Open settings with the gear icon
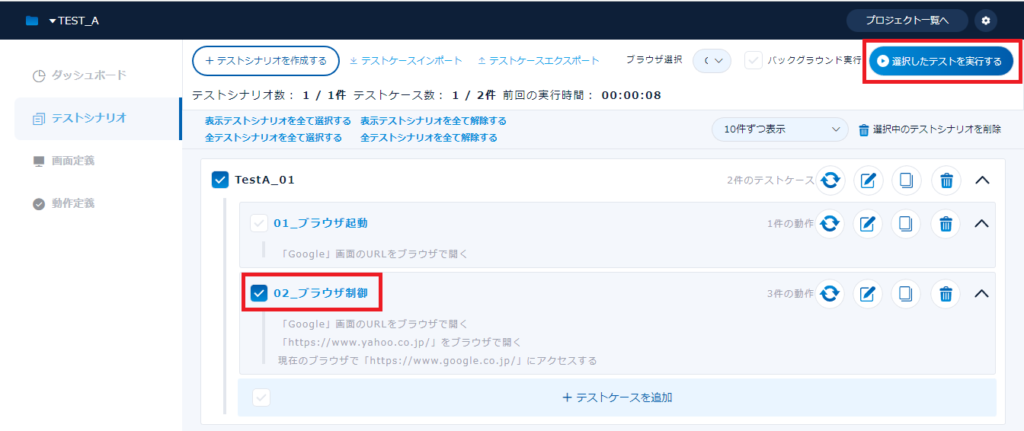This screenshot has width=1024, height=431. point(985,21)
